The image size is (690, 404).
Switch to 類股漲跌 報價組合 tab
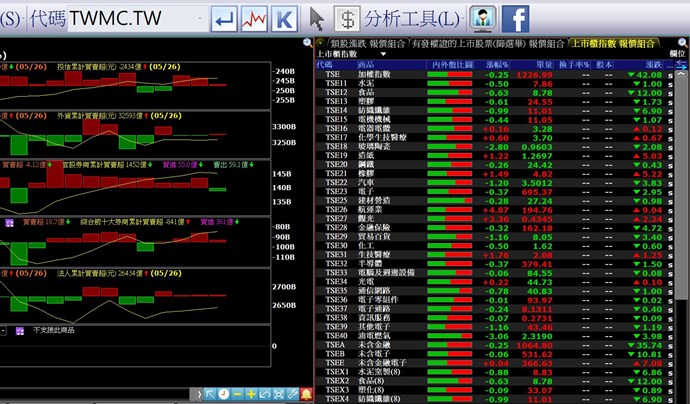367,44
